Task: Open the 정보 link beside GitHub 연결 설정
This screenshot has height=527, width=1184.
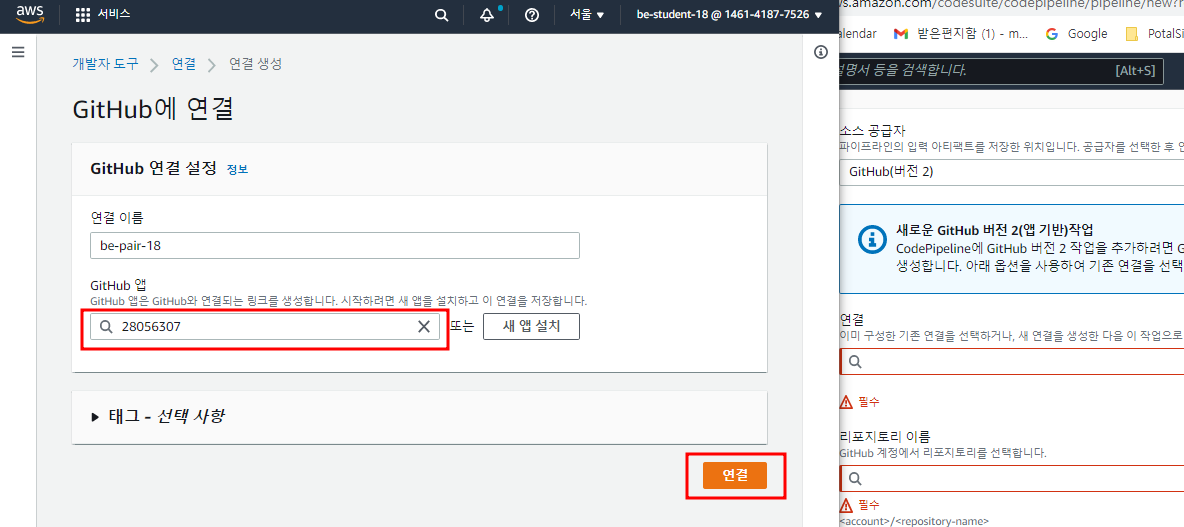Action: click(237, 169)
